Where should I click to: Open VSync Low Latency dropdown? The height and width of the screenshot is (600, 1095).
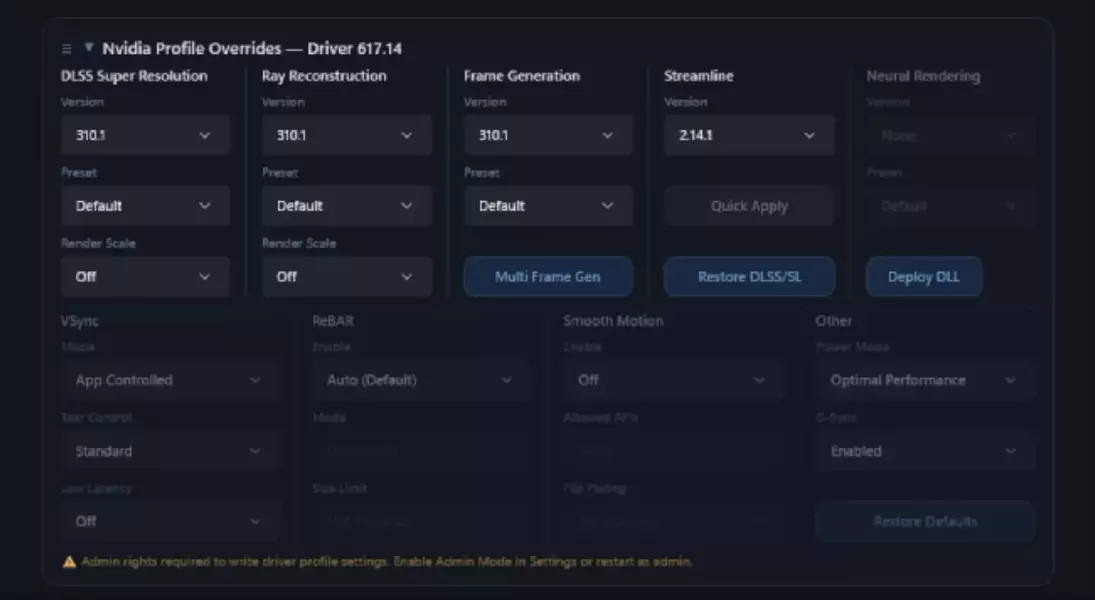point(170,522)
